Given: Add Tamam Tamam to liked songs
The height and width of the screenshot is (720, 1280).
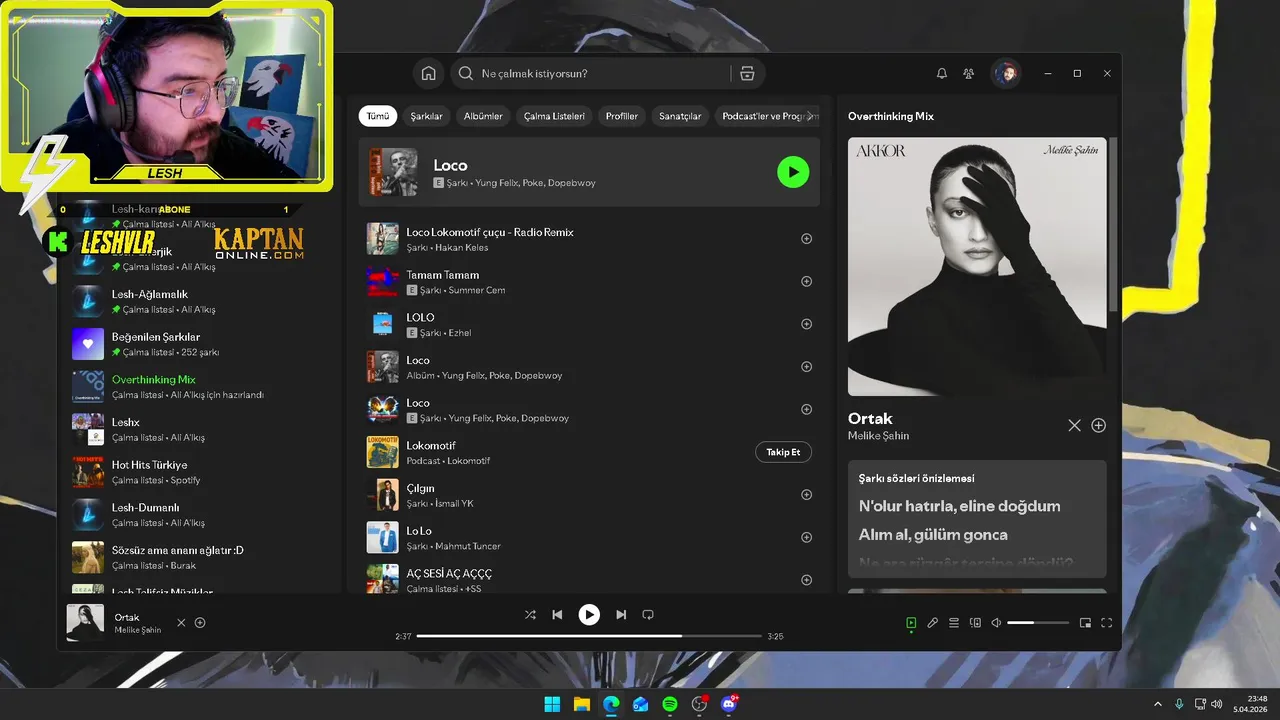Looking at the screenshot, I should click(806, 281).
